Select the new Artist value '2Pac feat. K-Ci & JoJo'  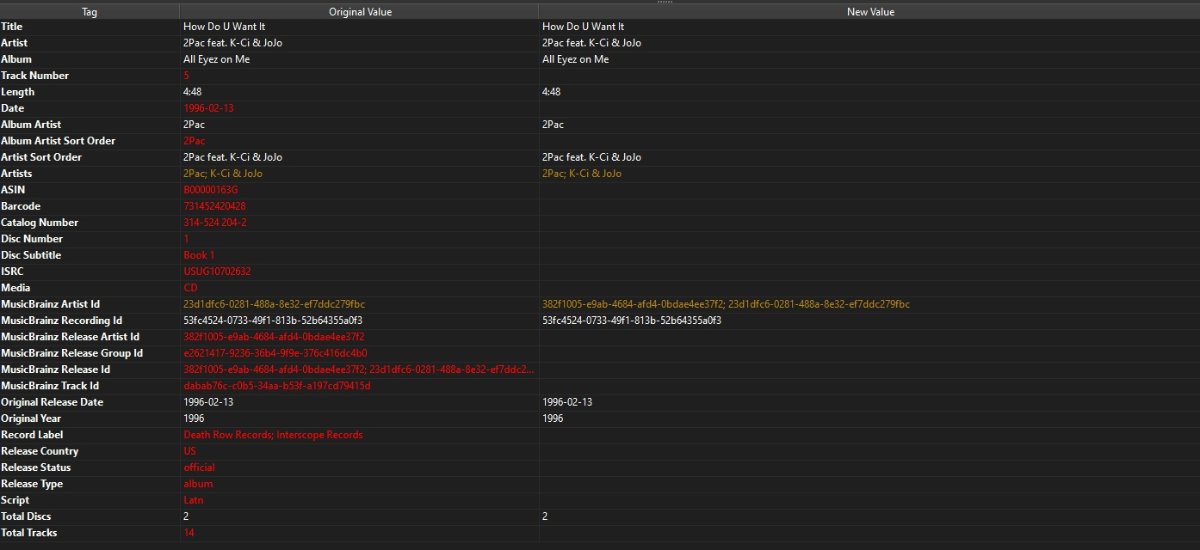592,43
